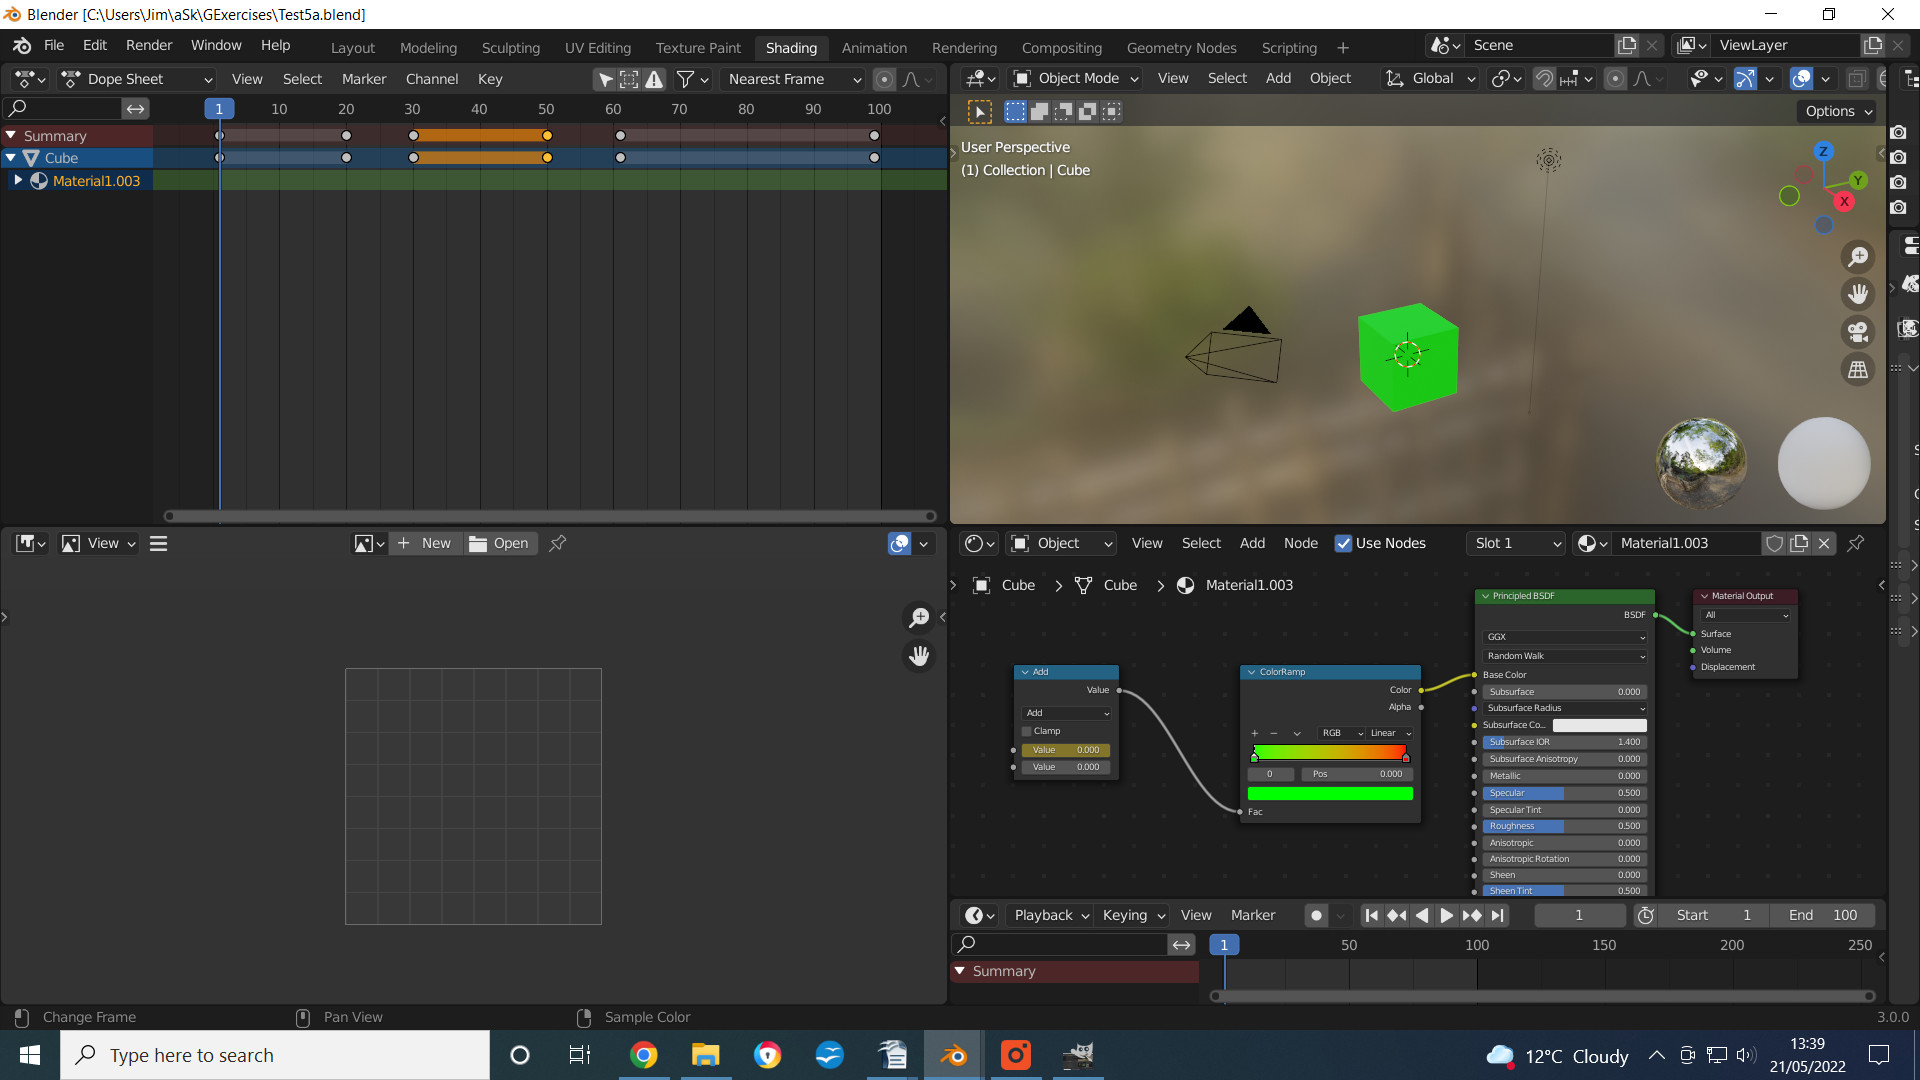Click the Subsurface Color white swatch

[1599, 725]
